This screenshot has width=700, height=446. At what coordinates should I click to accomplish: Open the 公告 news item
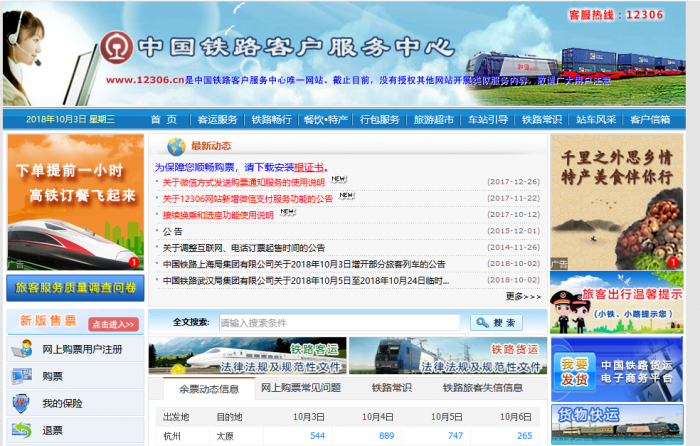click(172, 231)
